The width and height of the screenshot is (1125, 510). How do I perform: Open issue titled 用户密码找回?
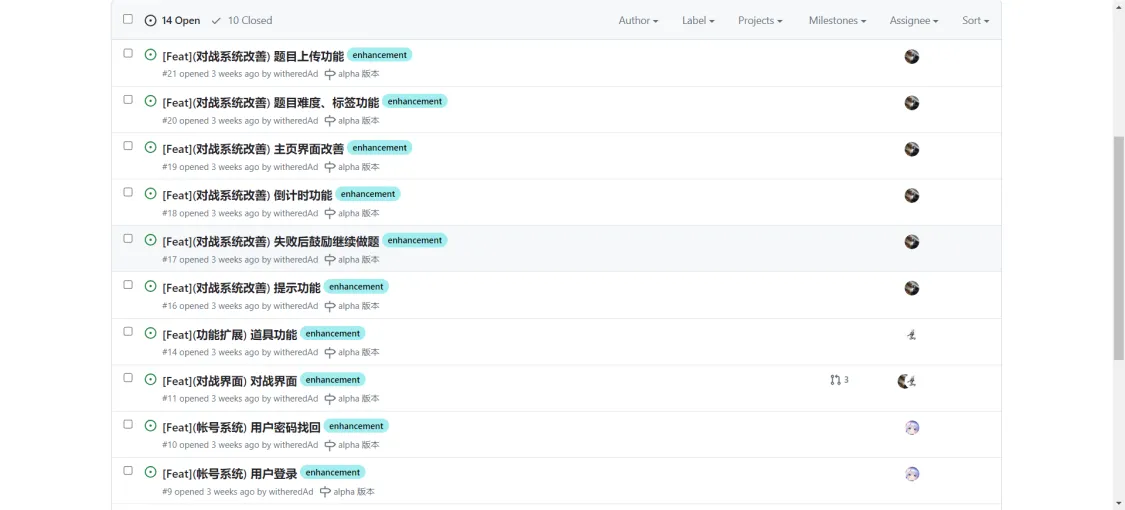(242, 427)
